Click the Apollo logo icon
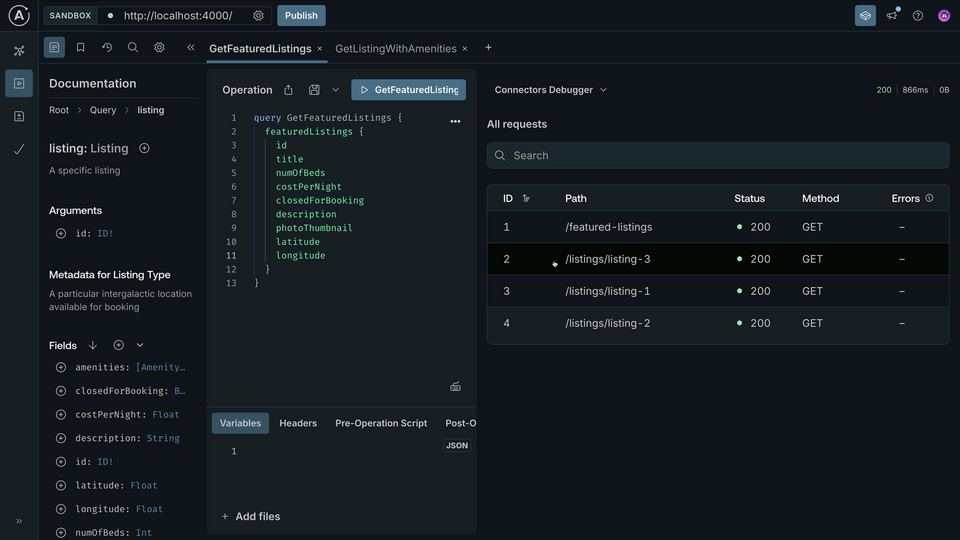This screenshot has width=960, height=540. (x=19, y=15)
